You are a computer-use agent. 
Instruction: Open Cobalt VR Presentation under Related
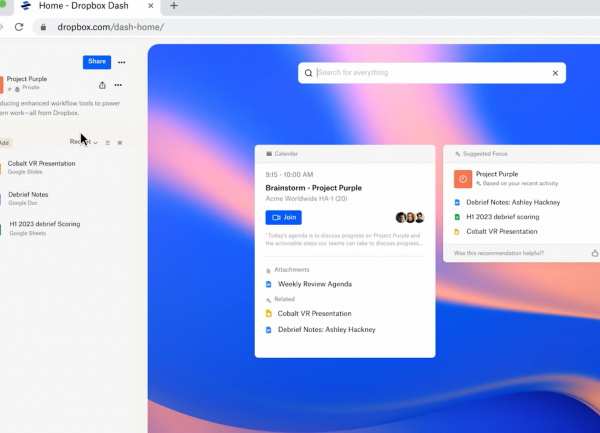[314, 313]
